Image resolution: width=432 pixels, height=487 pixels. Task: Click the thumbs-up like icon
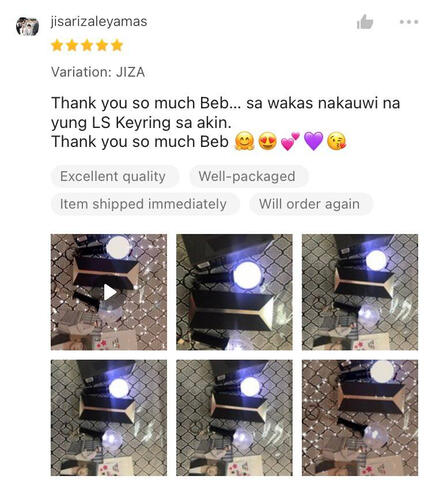365,22
